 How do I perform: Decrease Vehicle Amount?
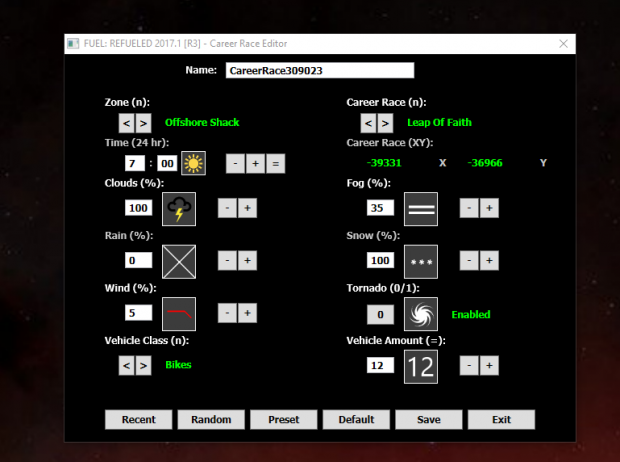[x=469, y=365]
